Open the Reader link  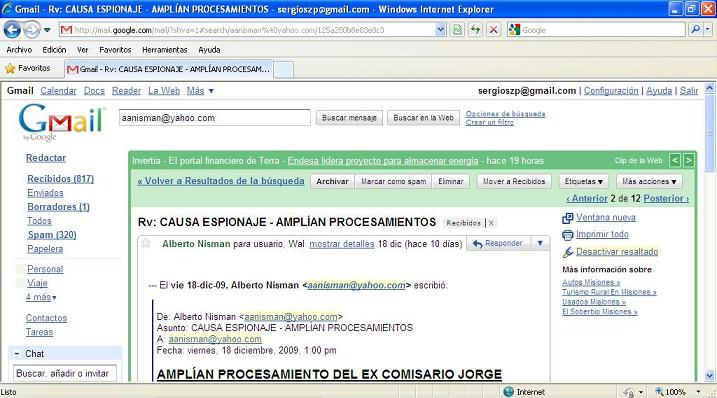click(126, 91)
